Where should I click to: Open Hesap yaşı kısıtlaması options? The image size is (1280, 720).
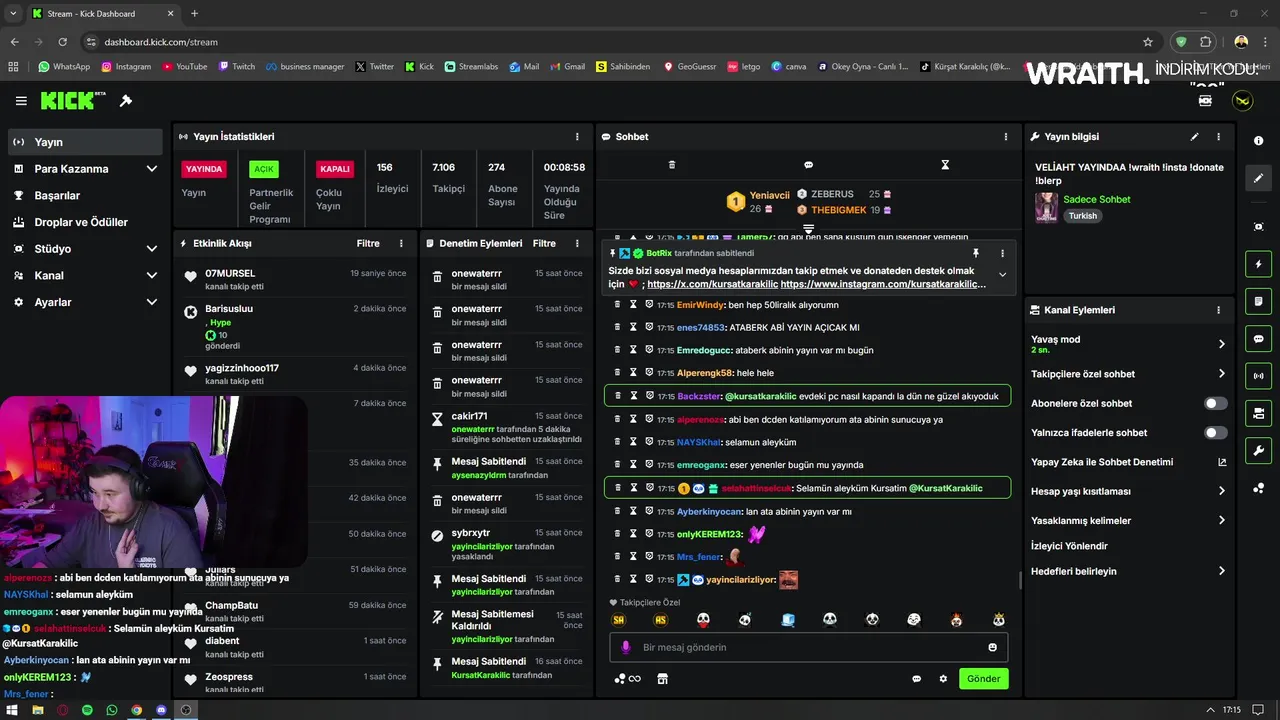[x=1129, y=491]
